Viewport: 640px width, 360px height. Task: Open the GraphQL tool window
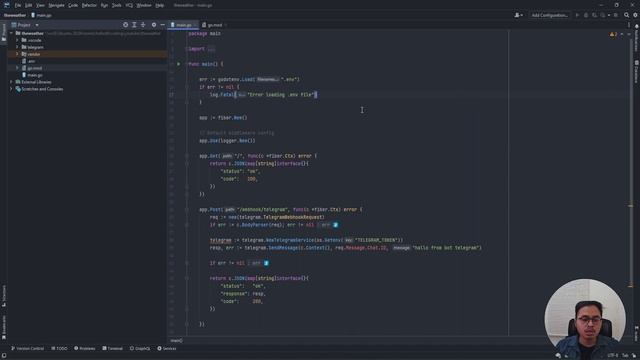pos(140,349)
